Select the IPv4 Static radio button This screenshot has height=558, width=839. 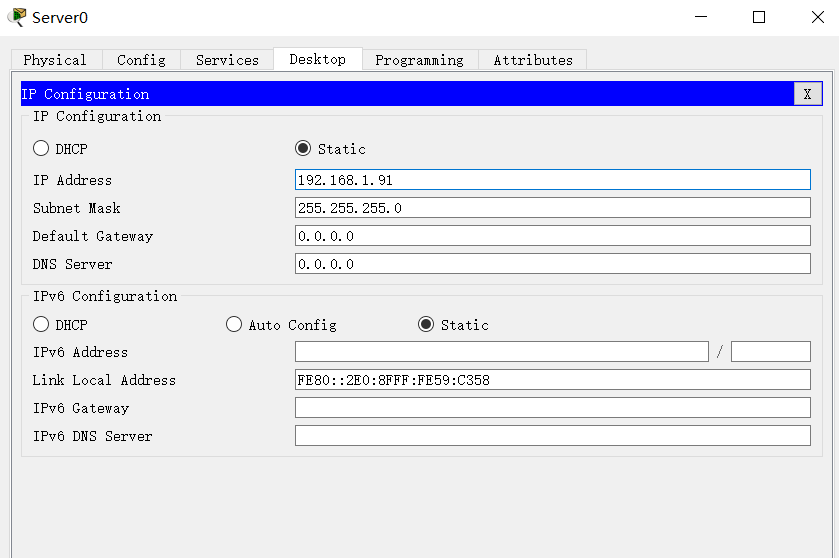pos(303,148)
